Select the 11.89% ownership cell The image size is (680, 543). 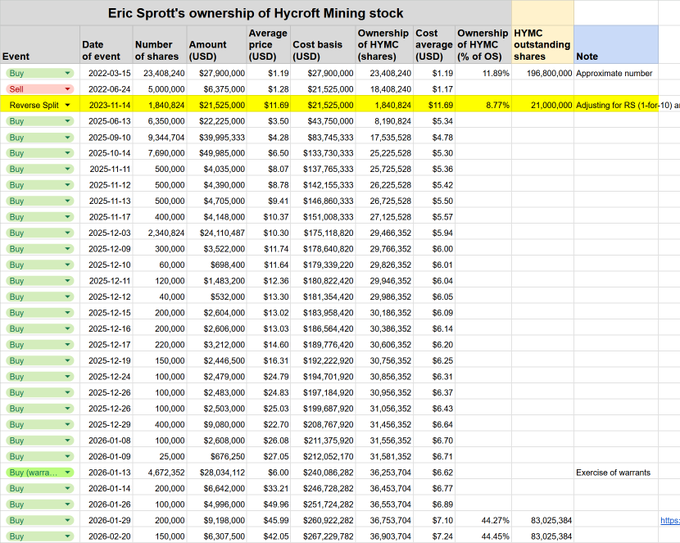click(x=483, y=73)
